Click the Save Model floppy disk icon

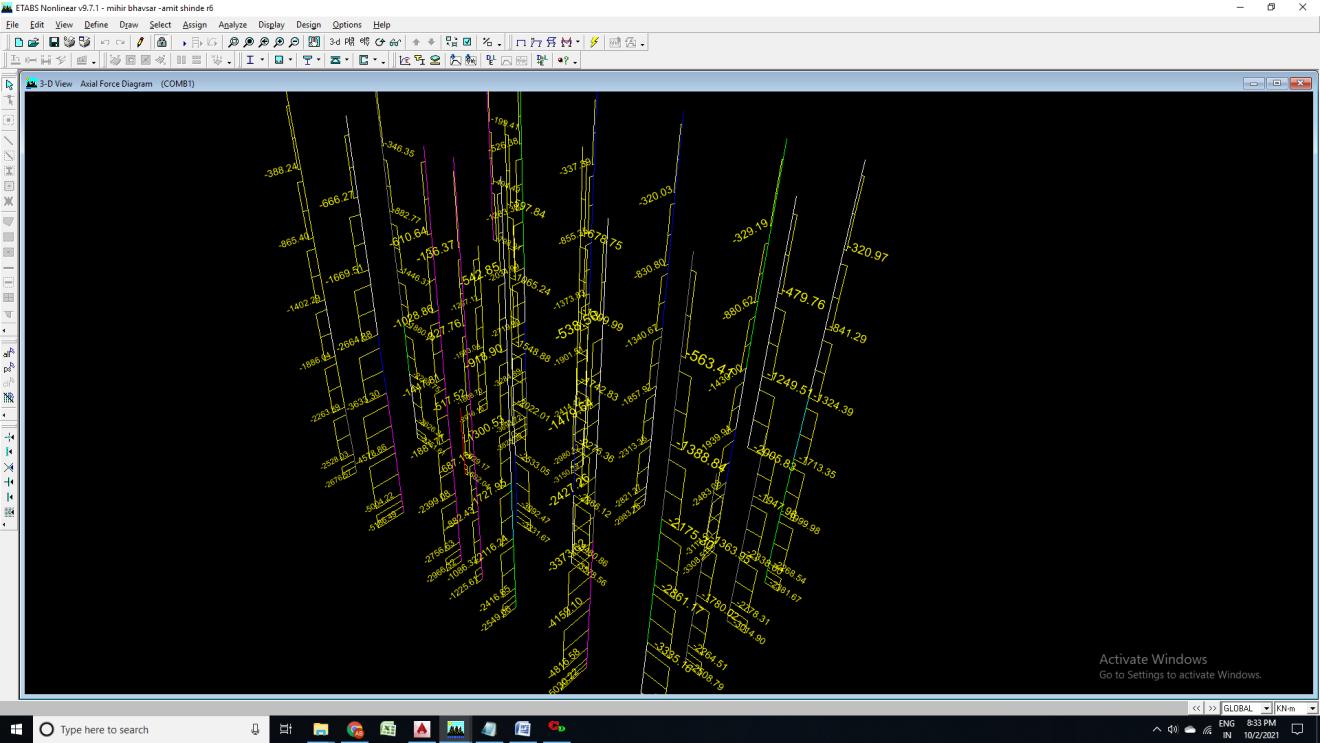point(55,43)
